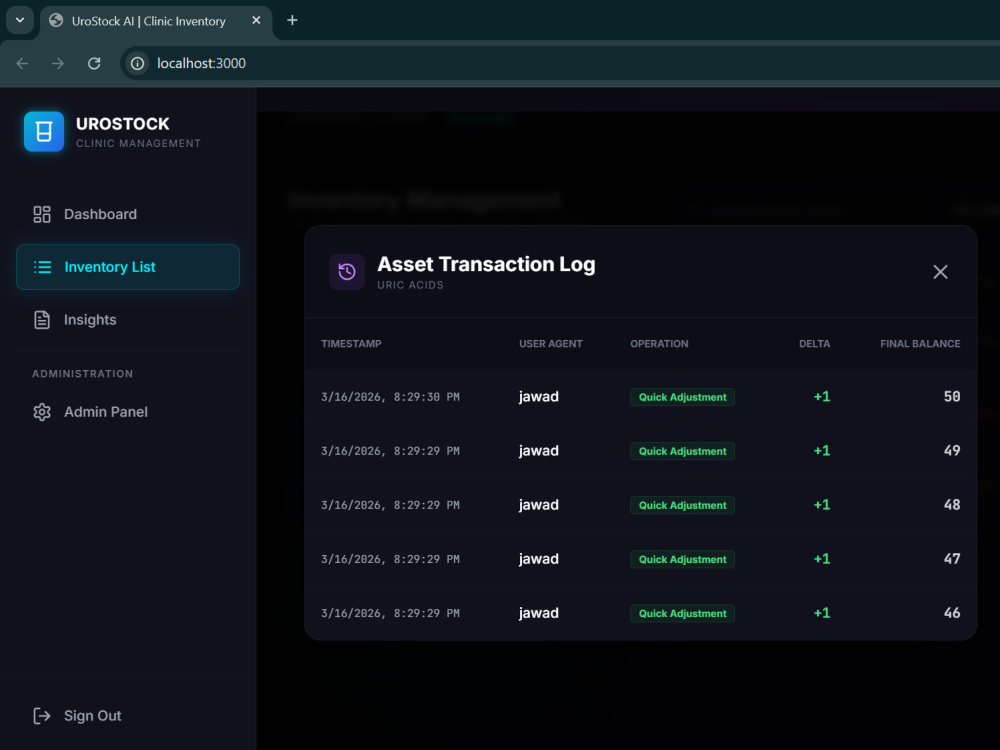Screen dimensions: 1000x750
Task: Click the URIC ACIDS subtitle
Action: tap(410, 285)
